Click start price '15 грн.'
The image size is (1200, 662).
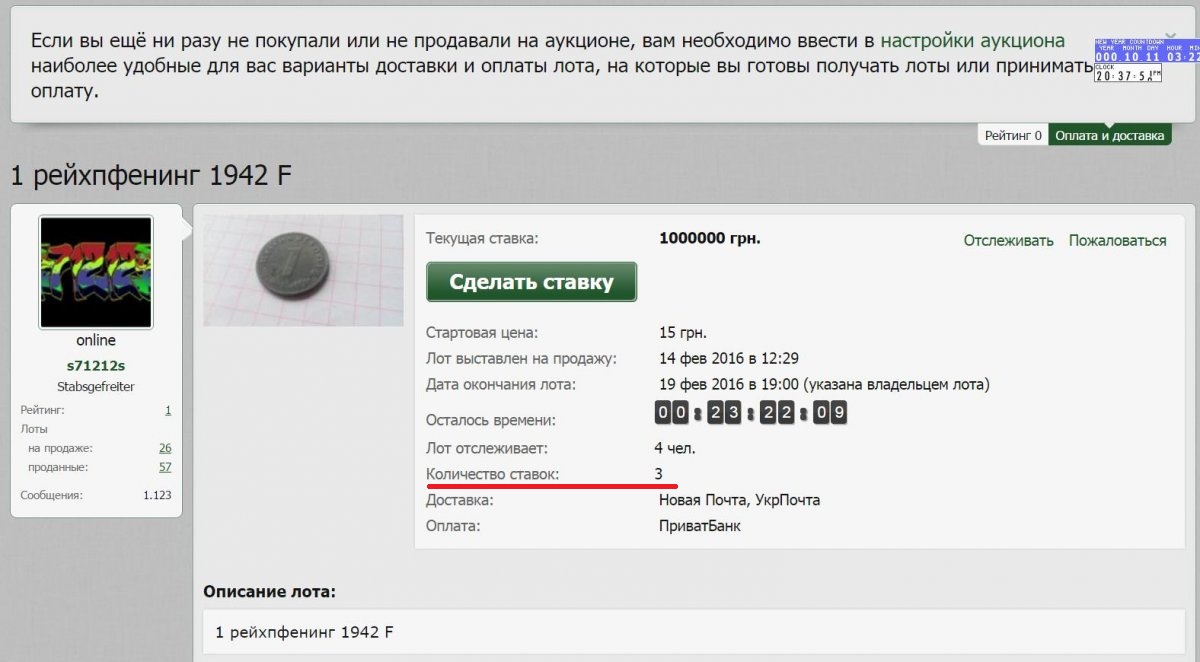pyautogui.click(x=683, y=332)
